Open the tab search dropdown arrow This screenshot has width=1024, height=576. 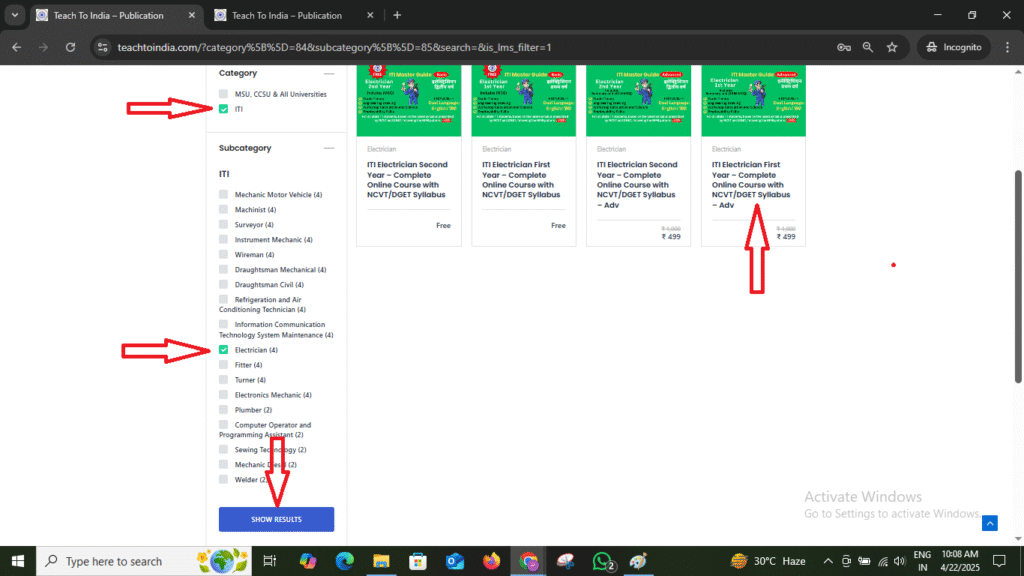[14, 15]
